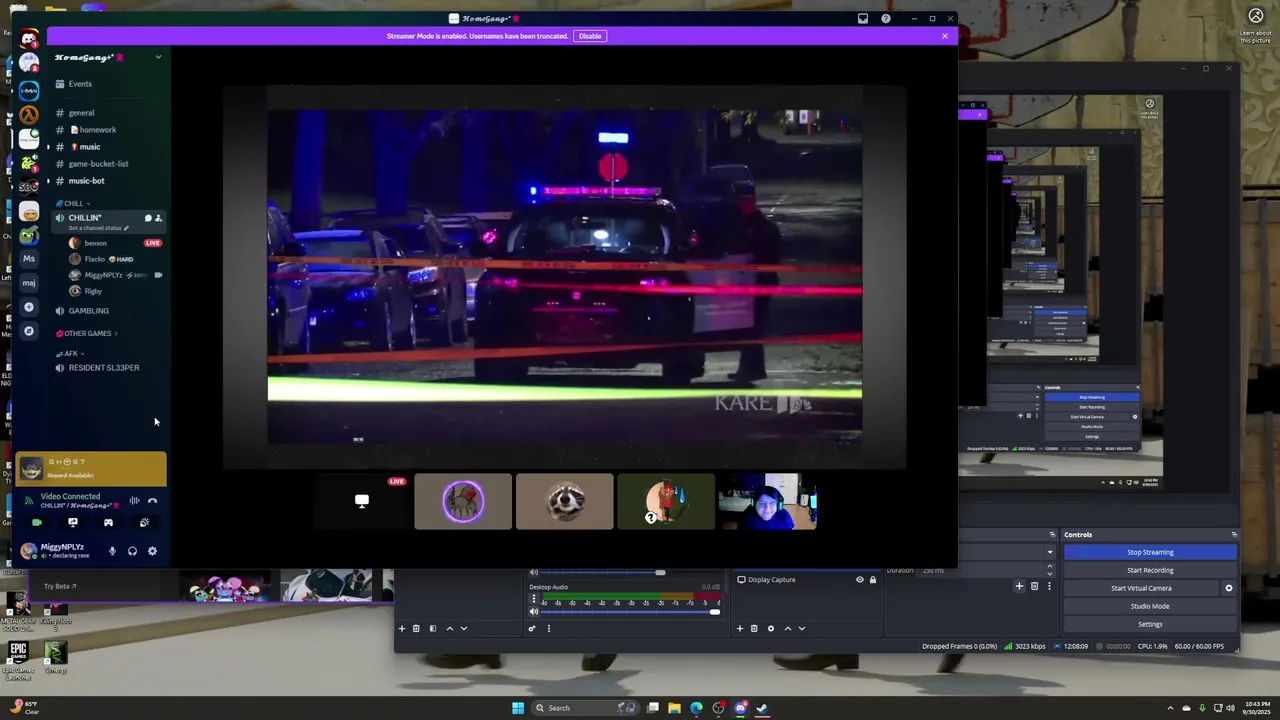
Task: Share your screen in Discord
Action: pyautogui.click(x=72, y=523)
